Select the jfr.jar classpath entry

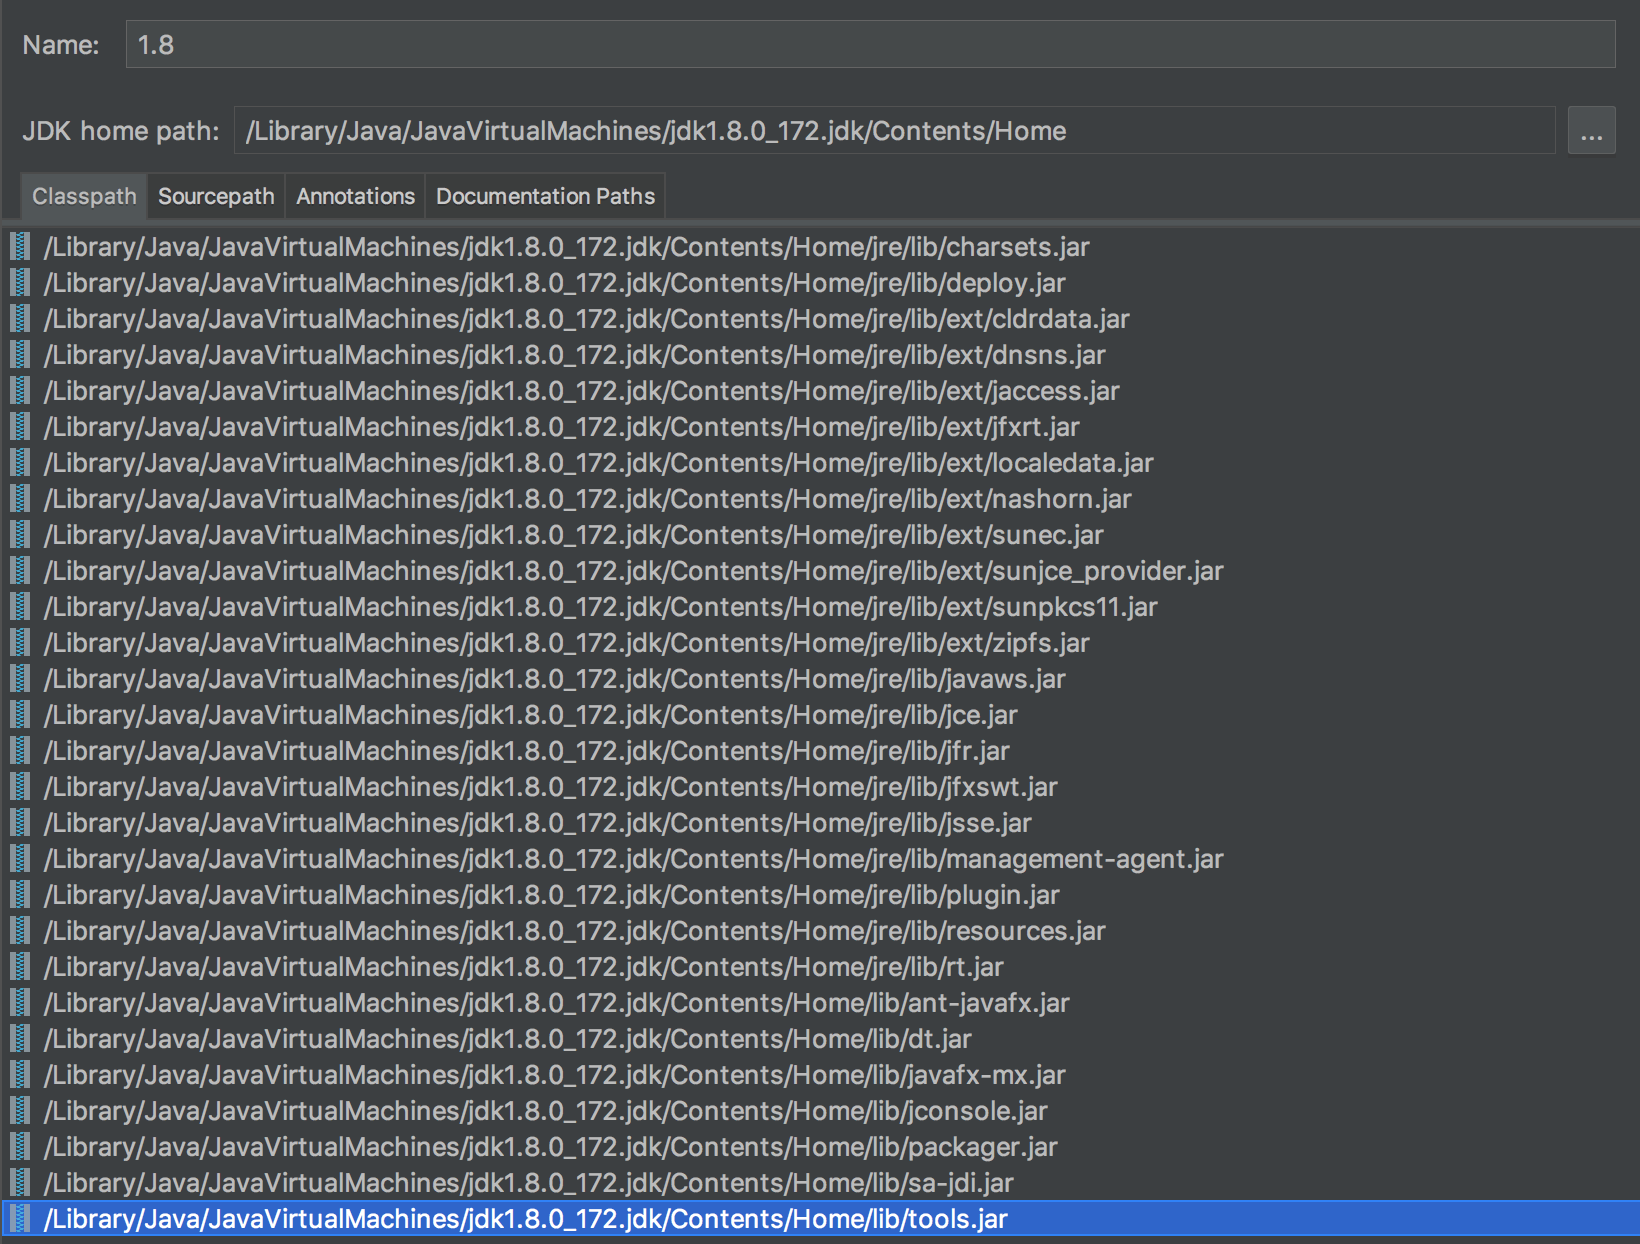820,750
